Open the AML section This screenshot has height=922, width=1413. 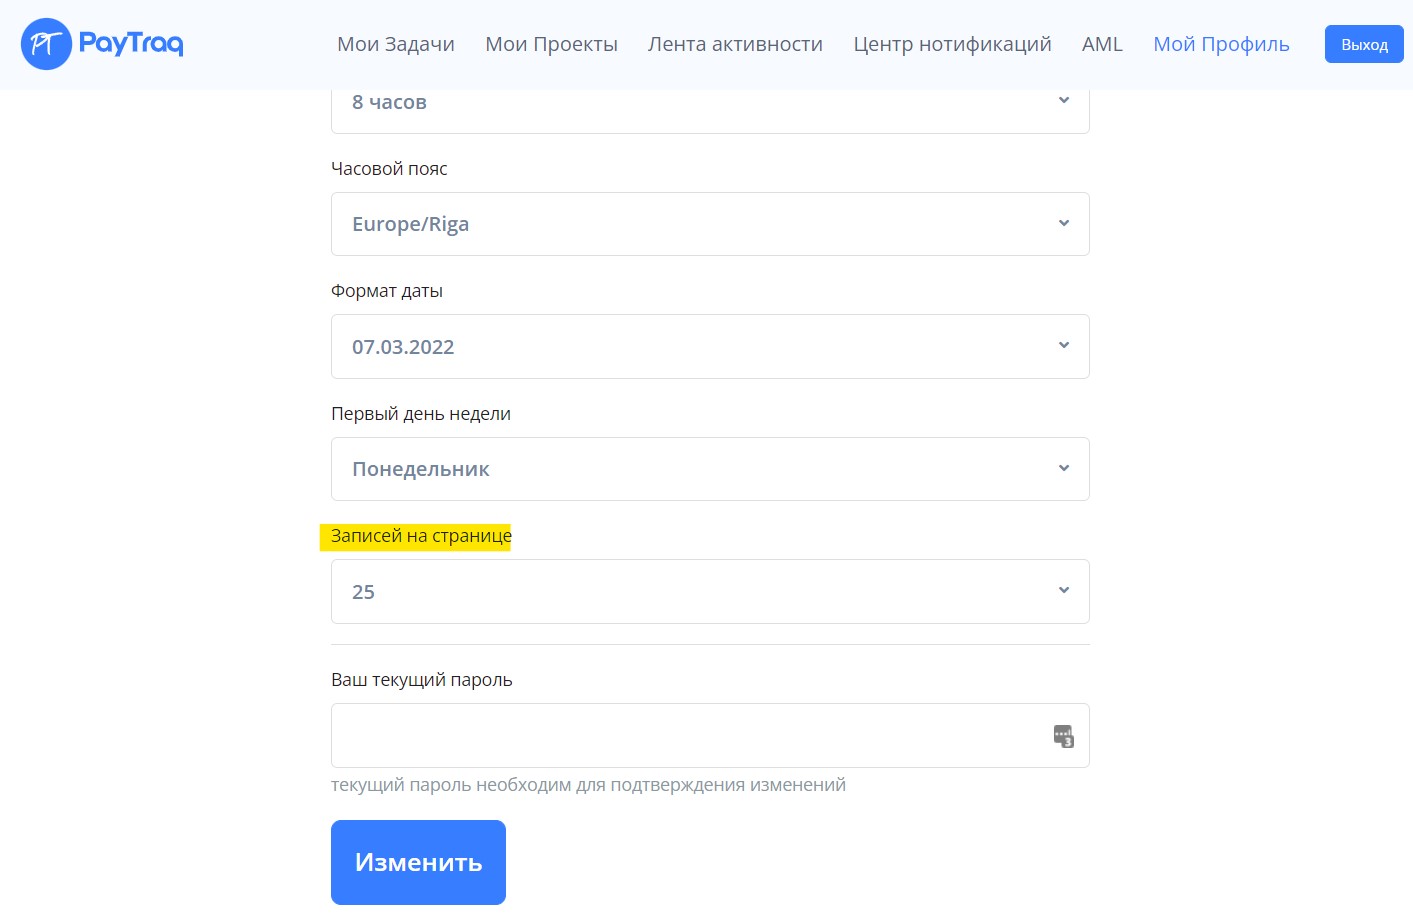point(1102,44)
